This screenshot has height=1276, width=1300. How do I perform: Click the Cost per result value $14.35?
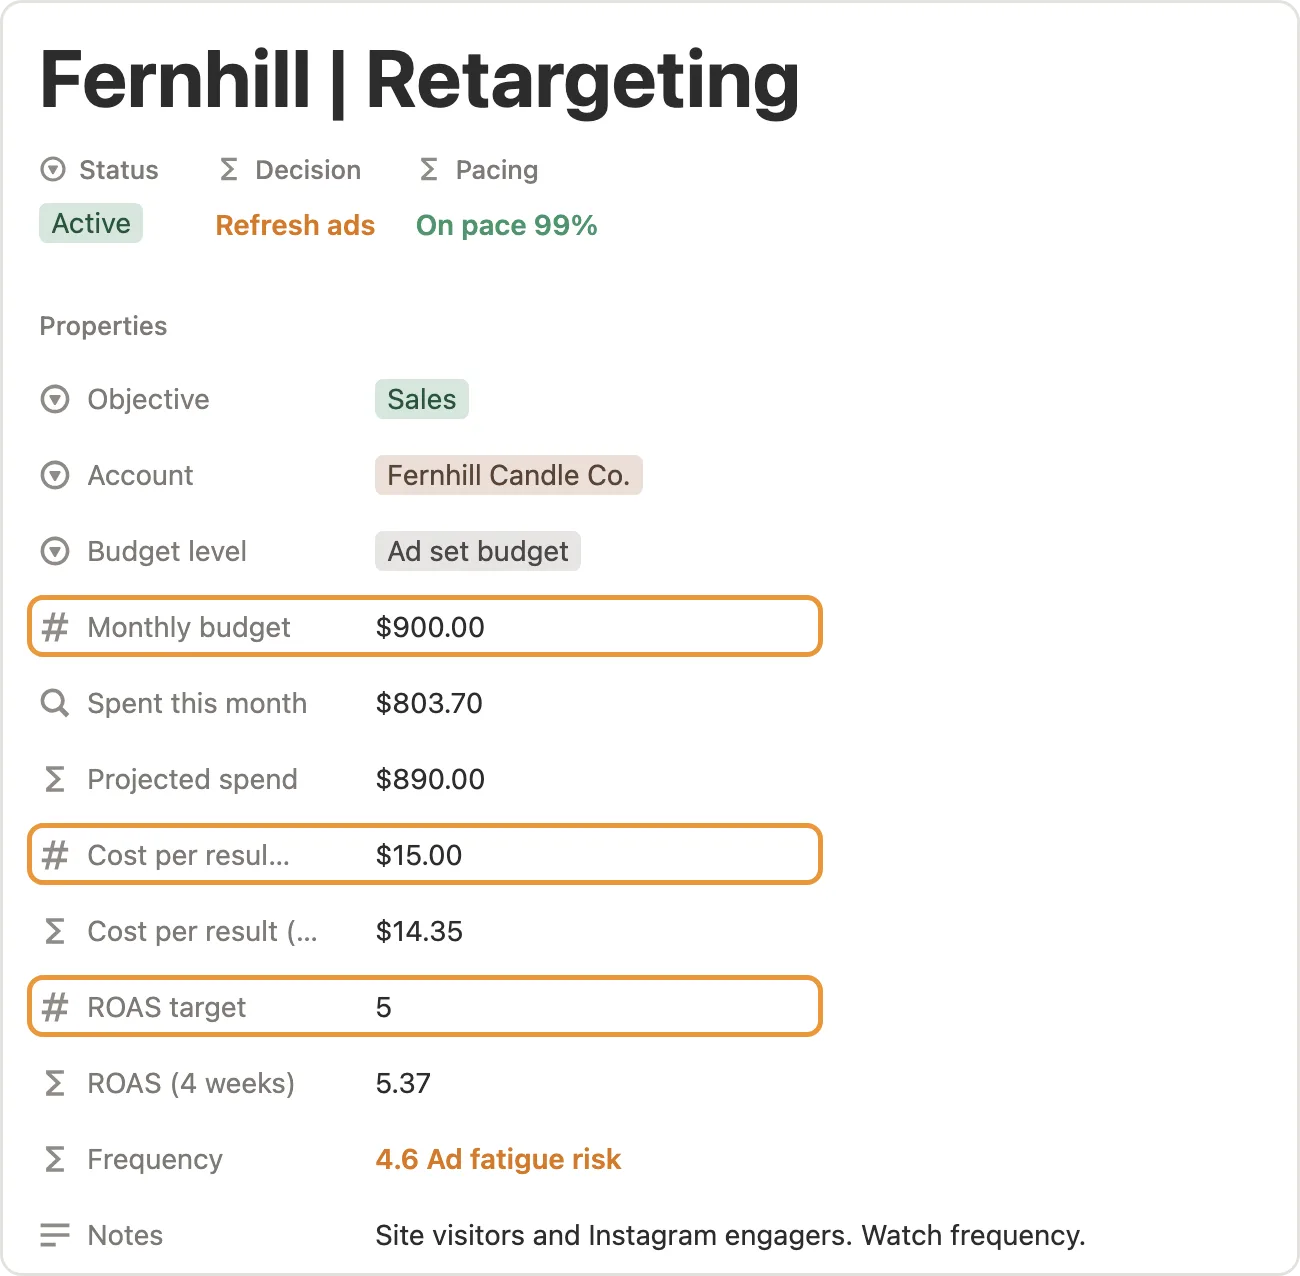pos(419,932)
